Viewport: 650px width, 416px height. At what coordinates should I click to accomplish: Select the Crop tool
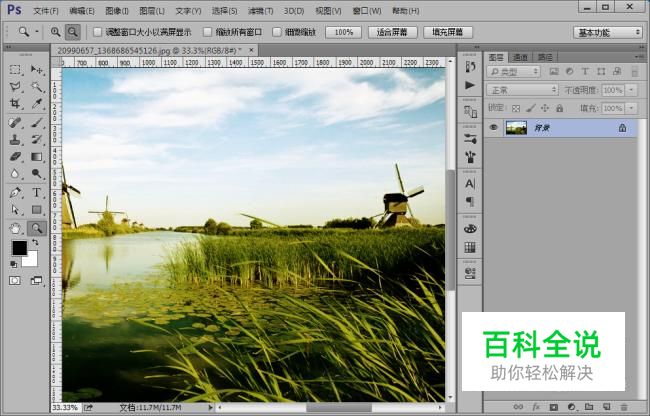coord(15,104)
